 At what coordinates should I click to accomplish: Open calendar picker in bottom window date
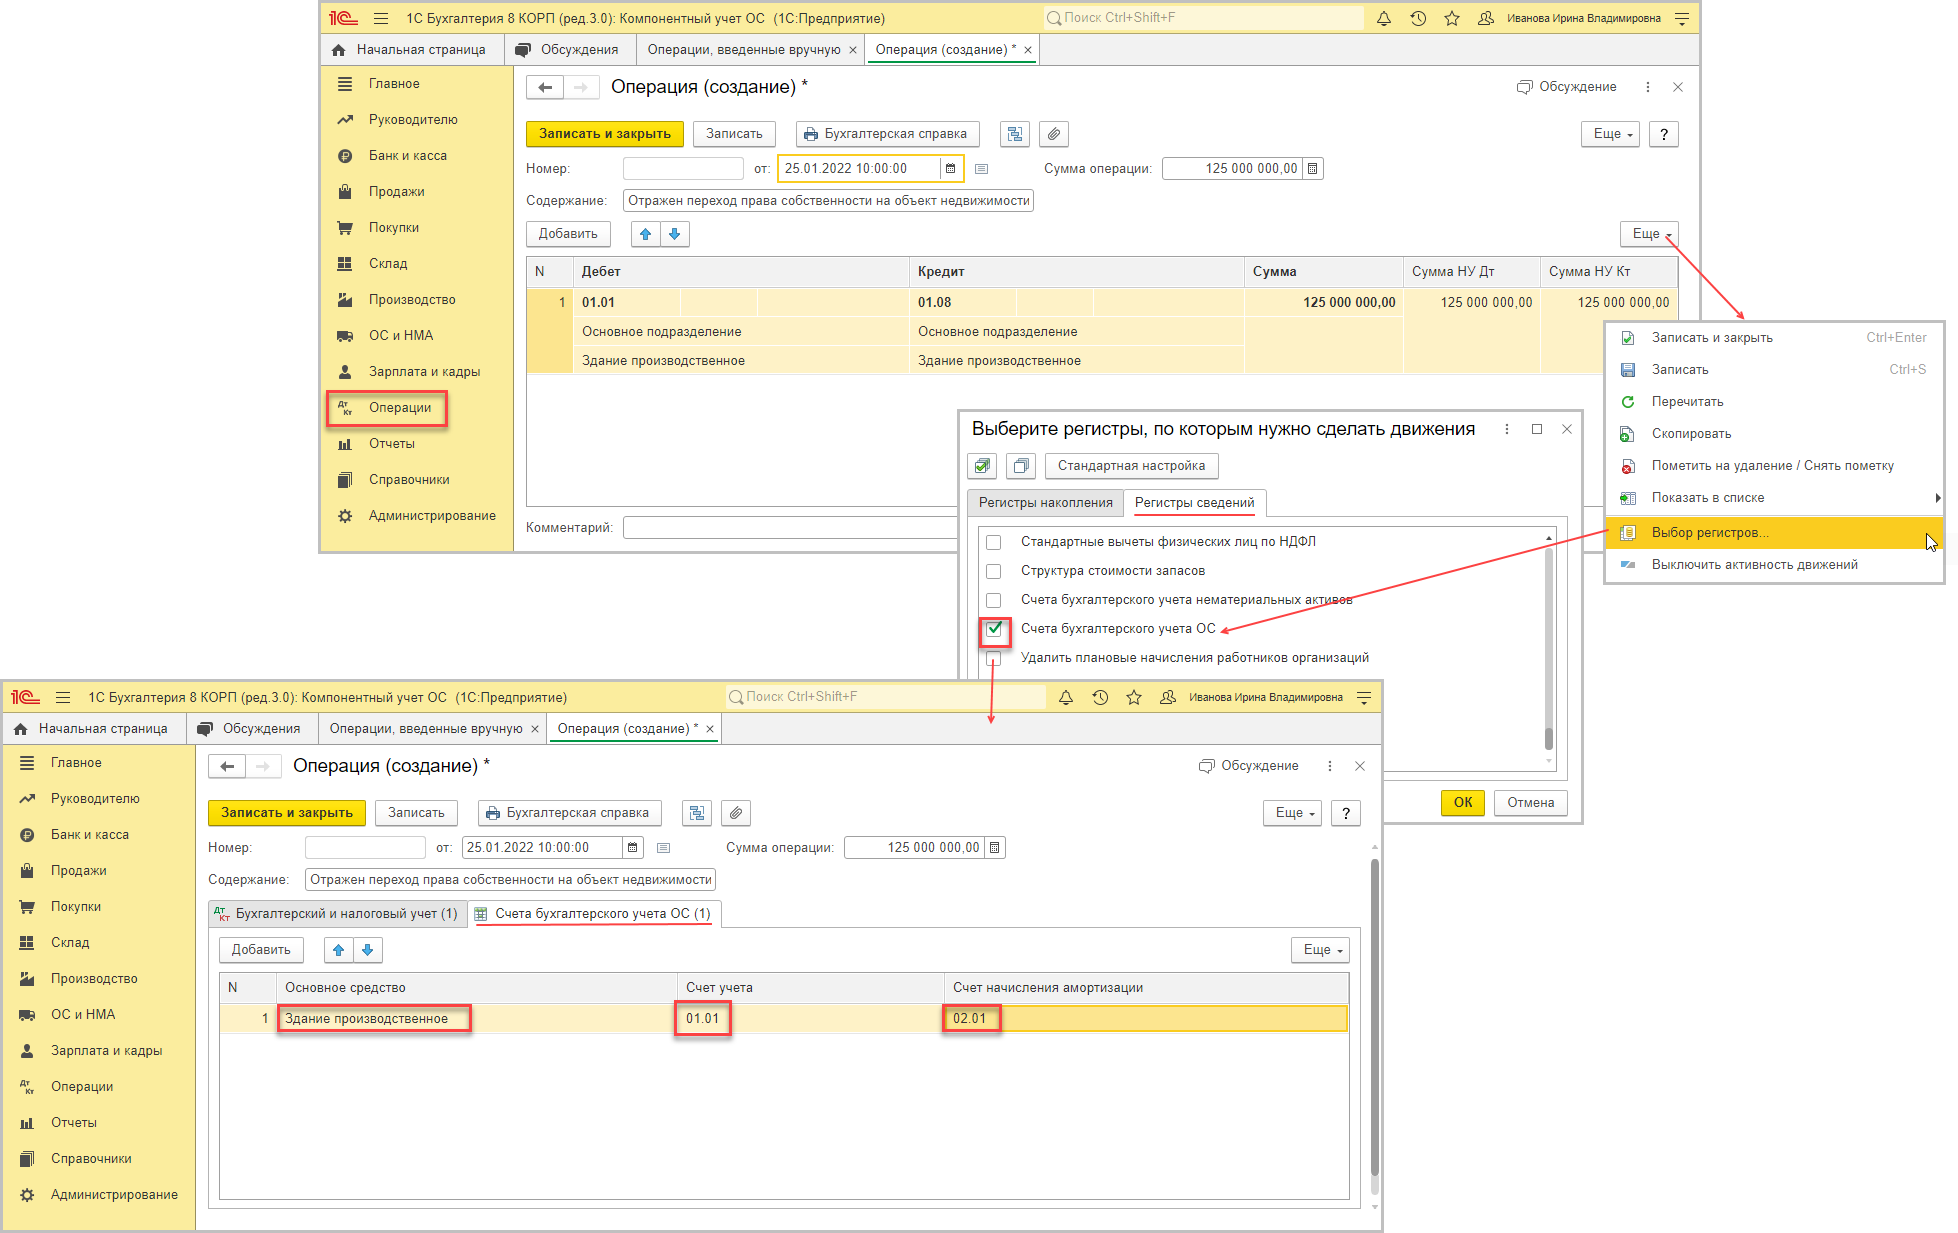coord(632,847)
